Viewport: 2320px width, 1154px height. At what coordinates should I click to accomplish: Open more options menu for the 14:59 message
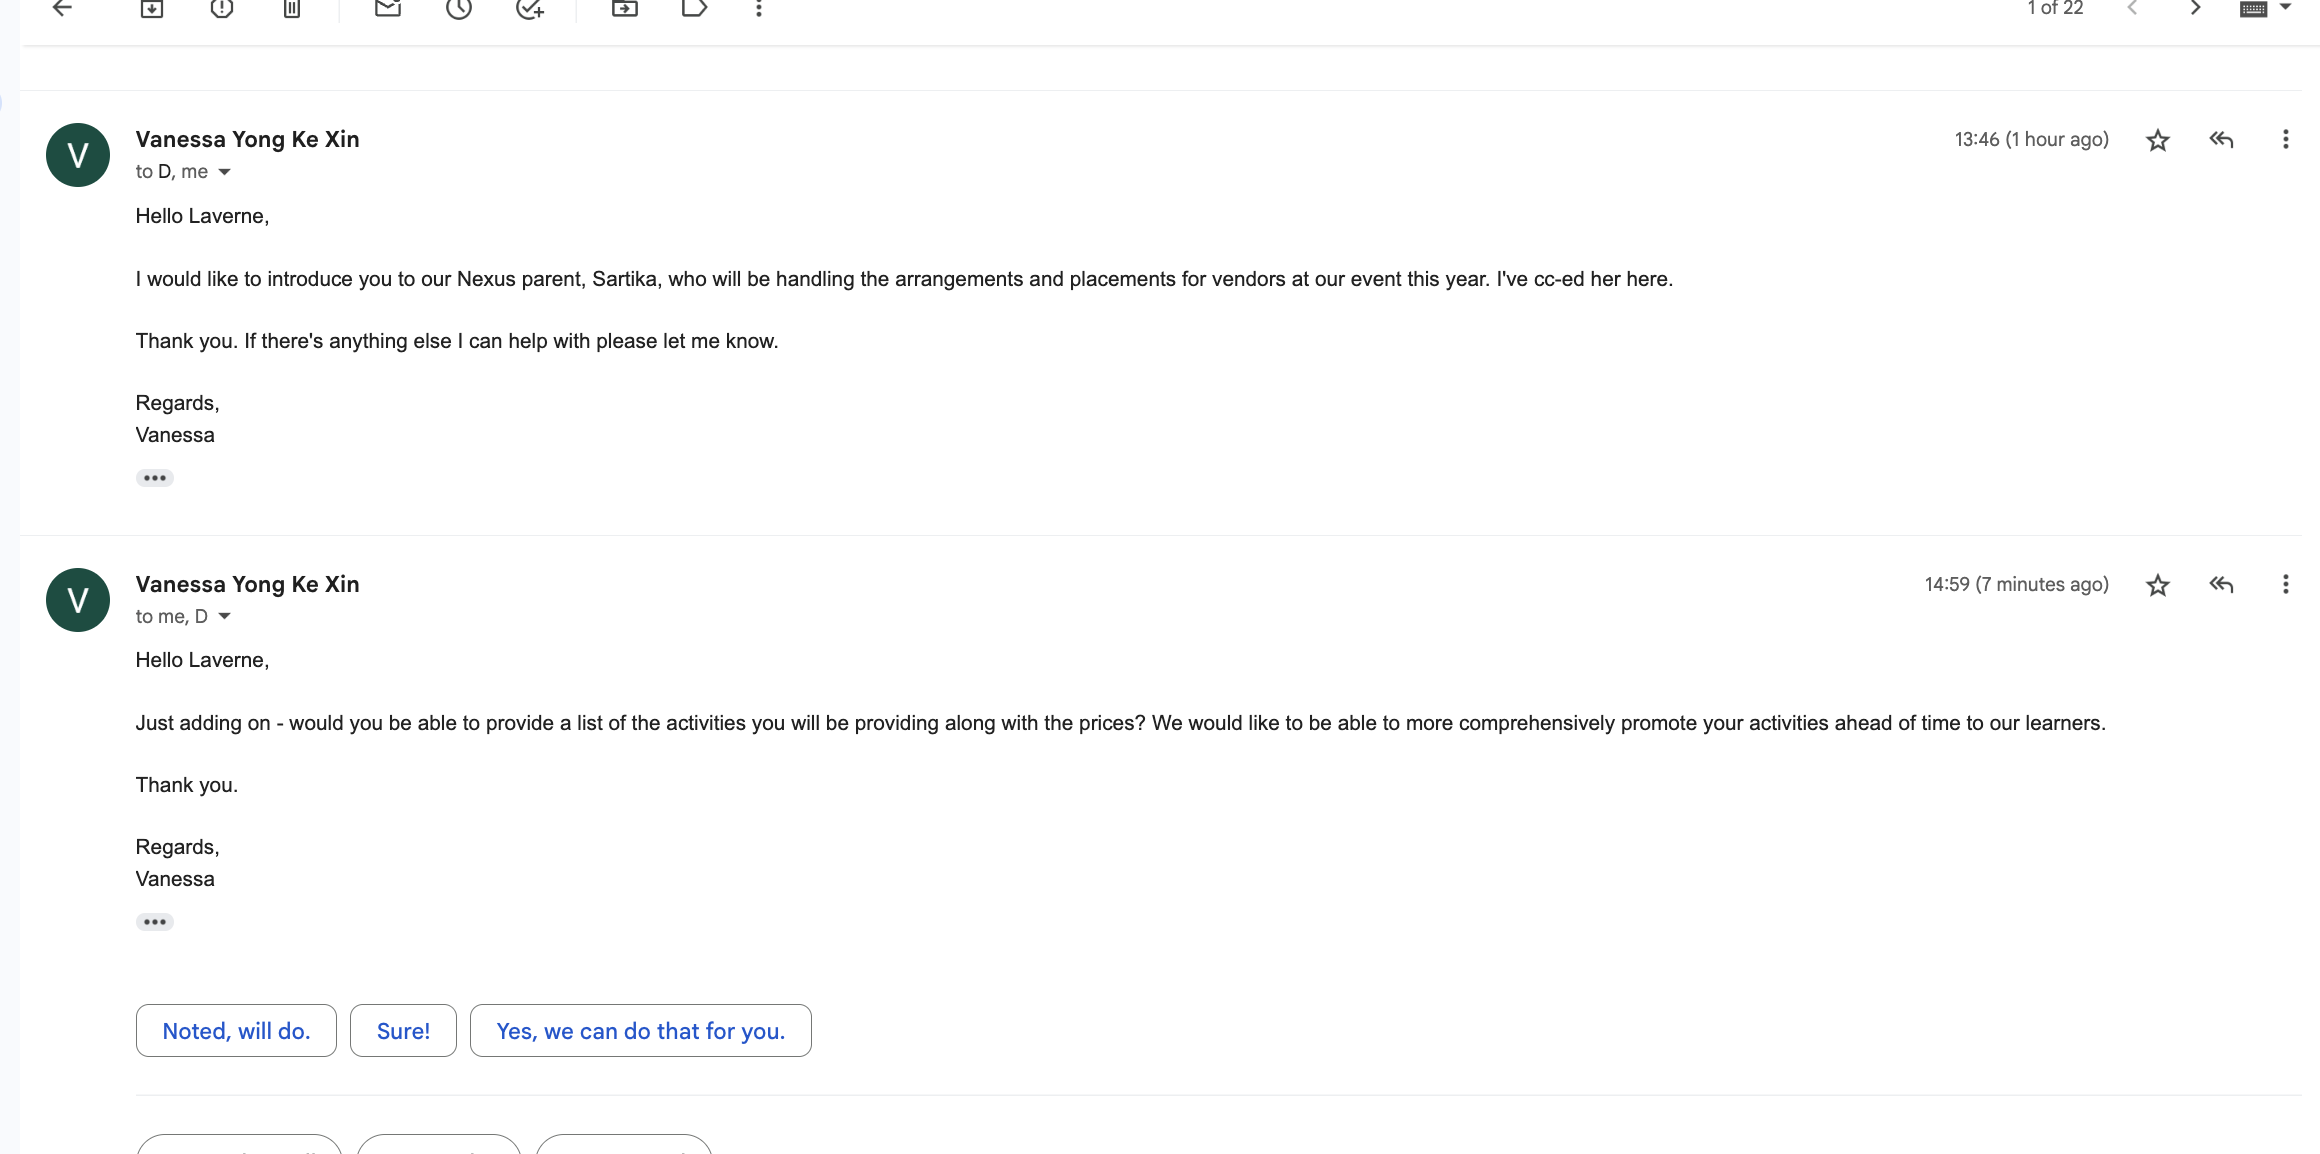(2285, 585)
